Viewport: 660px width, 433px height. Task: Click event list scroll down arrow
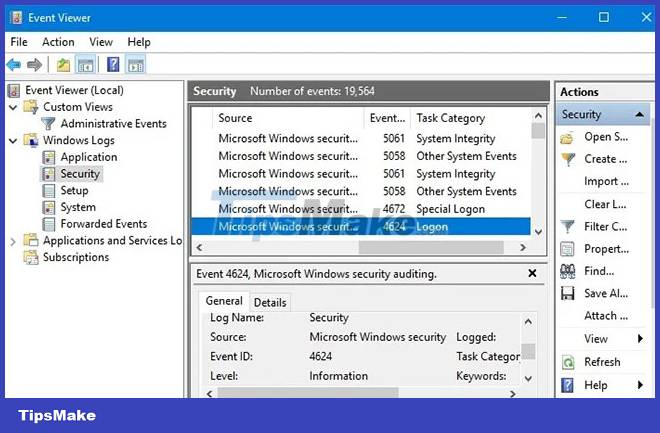[x=538, y=232]
